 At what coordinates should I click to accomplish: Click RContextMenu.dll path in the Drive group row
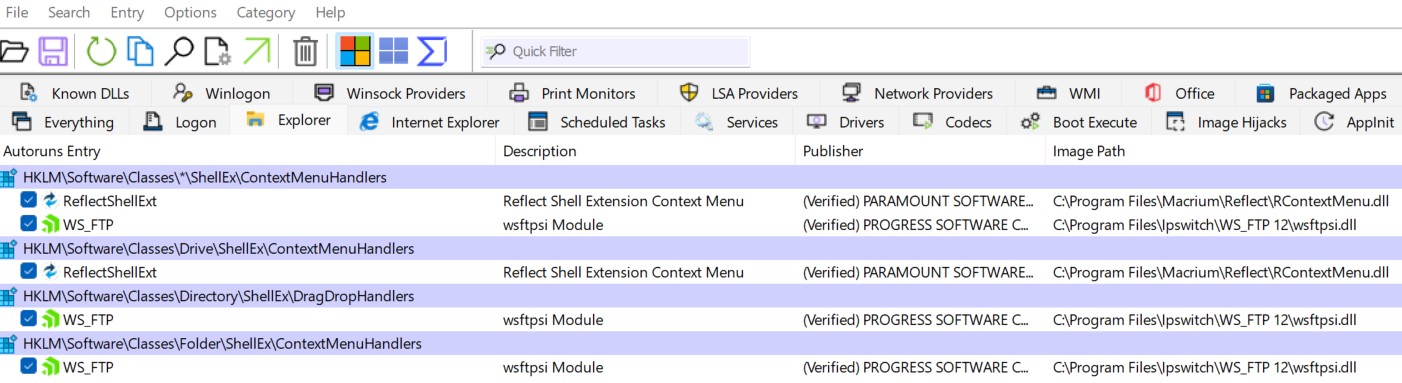click(x=1221, y=272)
